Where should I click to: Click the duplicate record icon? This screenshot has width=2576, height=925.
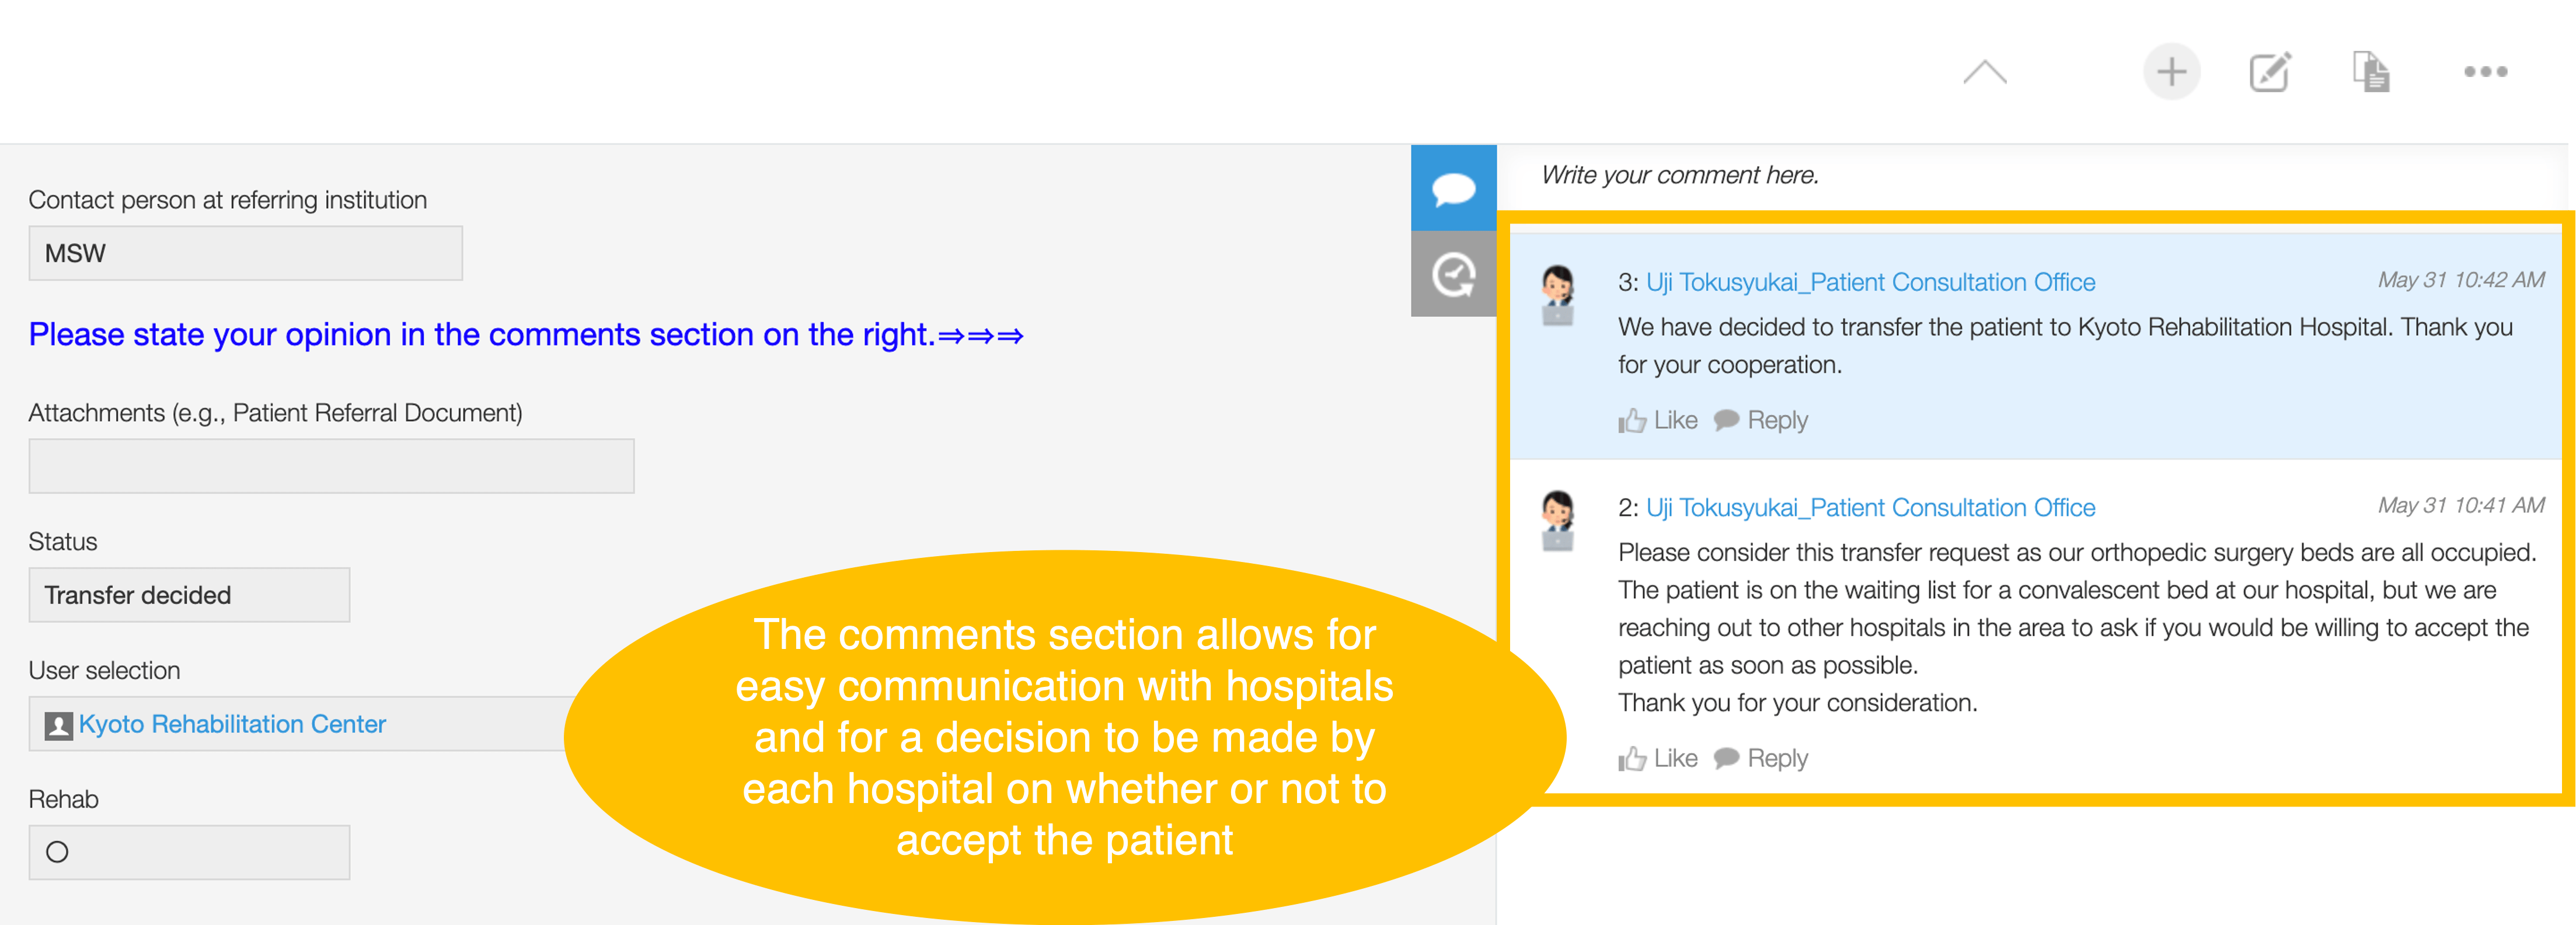coord(2370,72)
